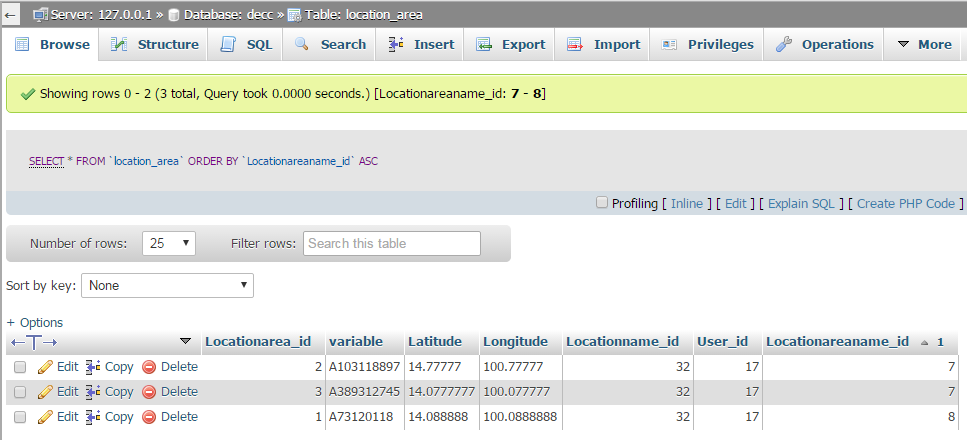967x440 pixels.
Task: Click the Structure tab icon
Action: 118,44
